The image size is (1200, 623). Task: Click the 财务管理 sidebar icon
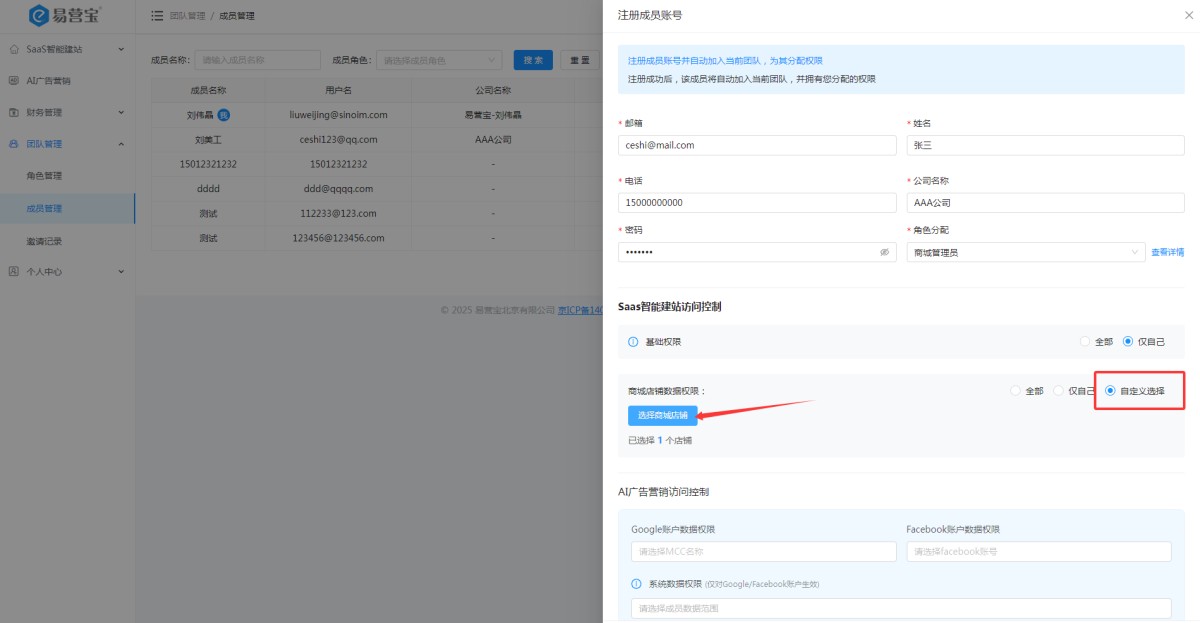click(14, 112)
